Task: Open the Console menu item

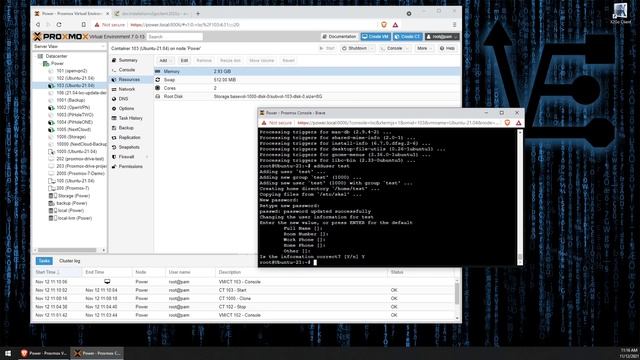Action: point(131,70)
